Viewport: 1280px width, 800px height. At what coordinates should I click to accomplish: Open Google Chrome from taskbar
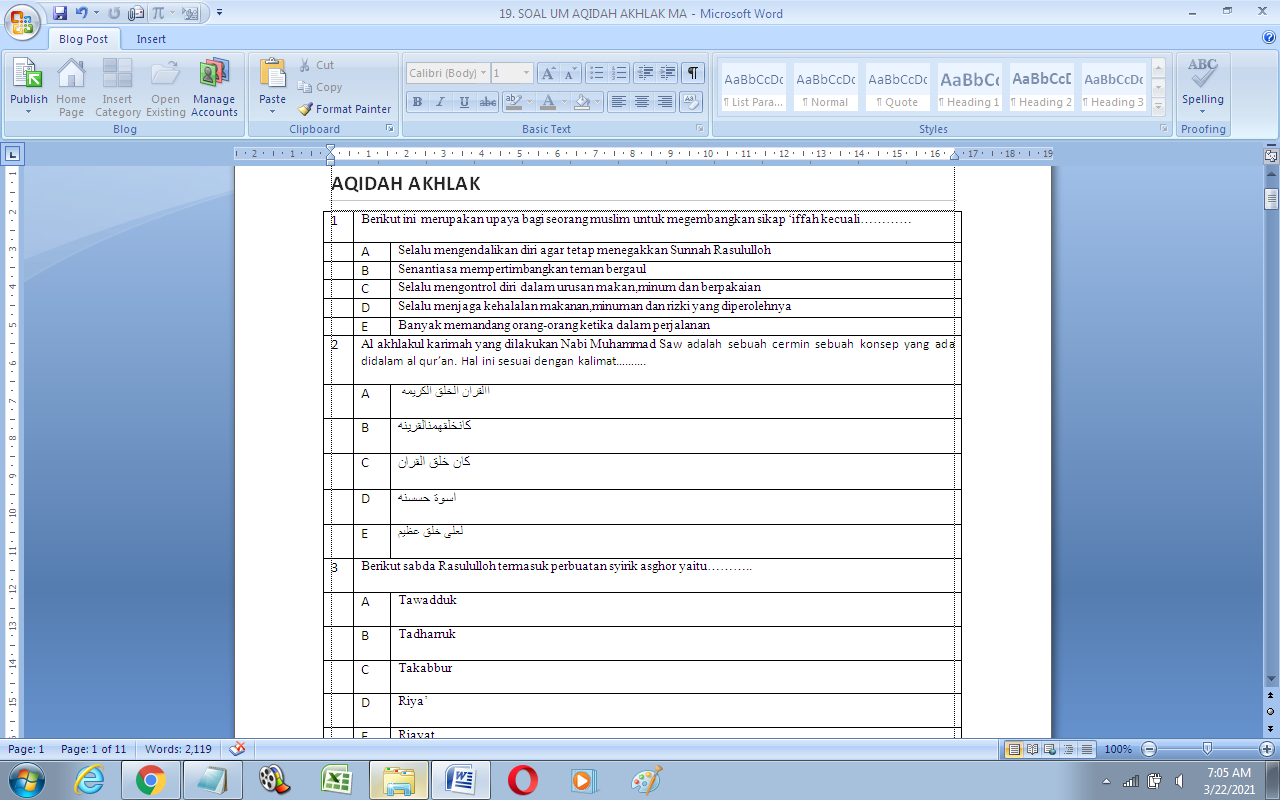click(x=151, y=780)
